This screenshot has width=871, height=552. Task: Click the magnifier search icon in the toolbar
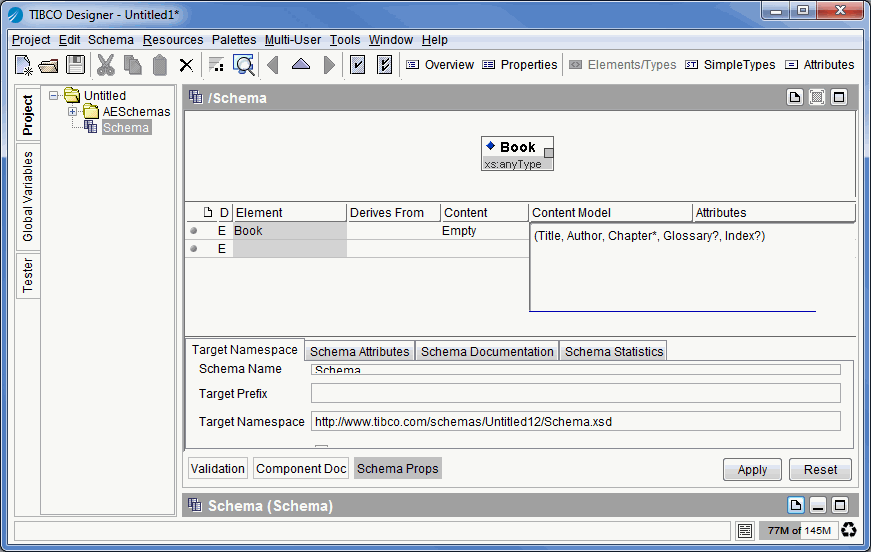(x=244, y=65)
